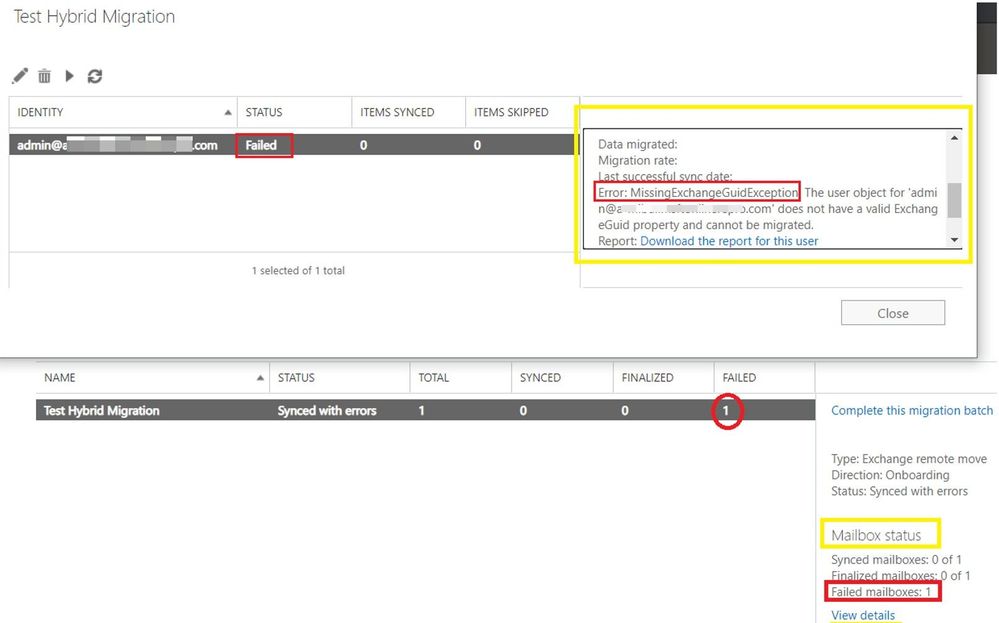999x623 pixels.
Task: Resume migration with the play arrow icon
Action: click(69, 76)
